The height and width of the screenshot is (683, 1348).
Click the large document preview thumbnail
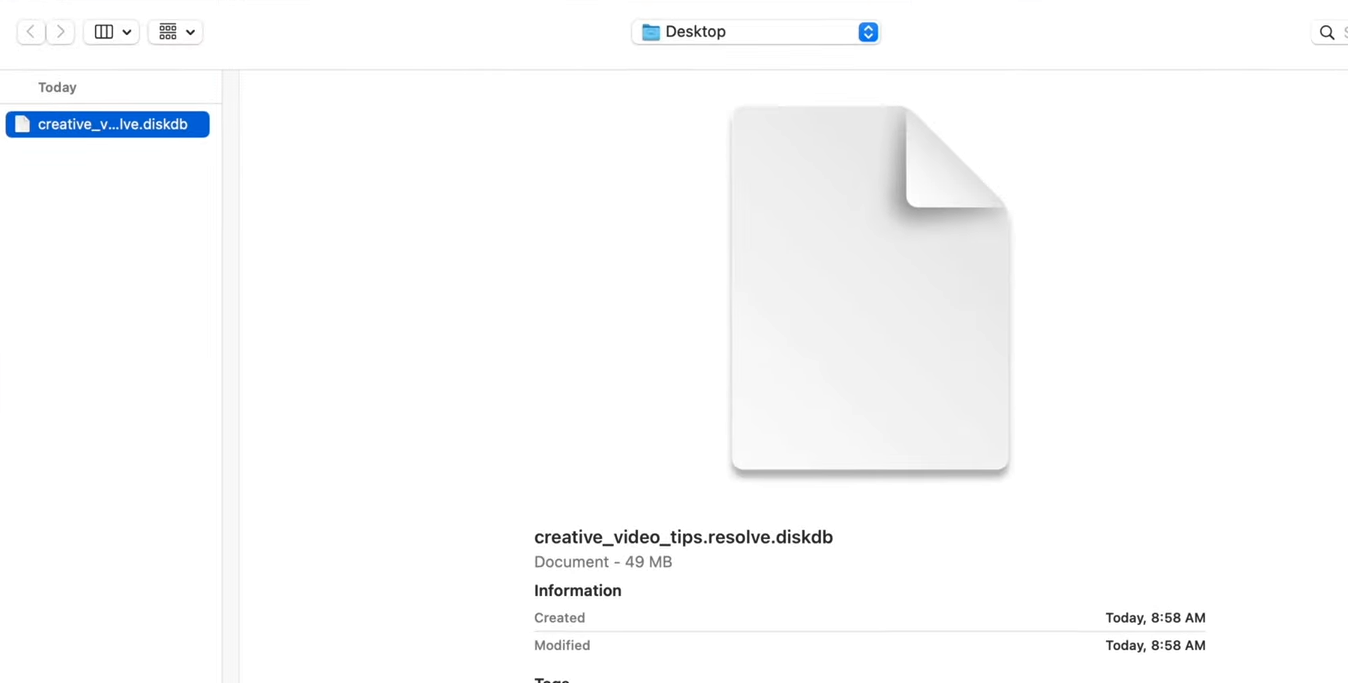870,288
